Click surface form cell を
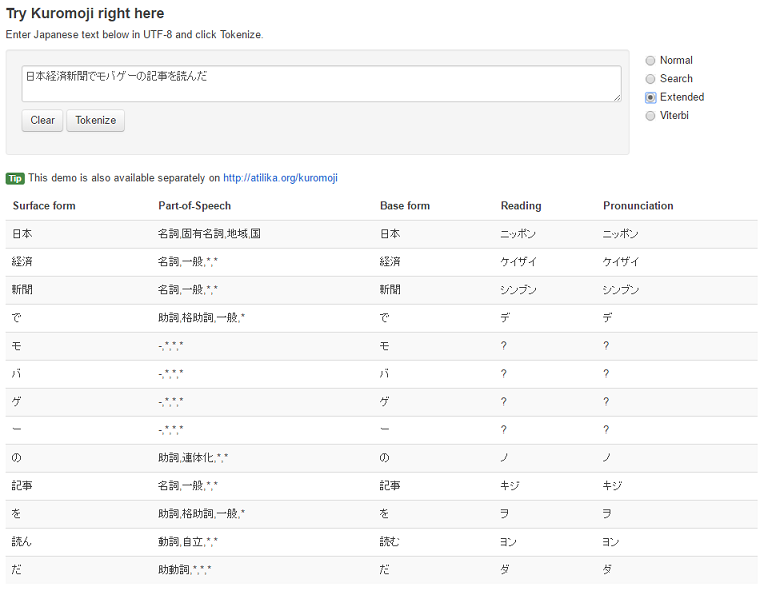 (x=17, y=514)
